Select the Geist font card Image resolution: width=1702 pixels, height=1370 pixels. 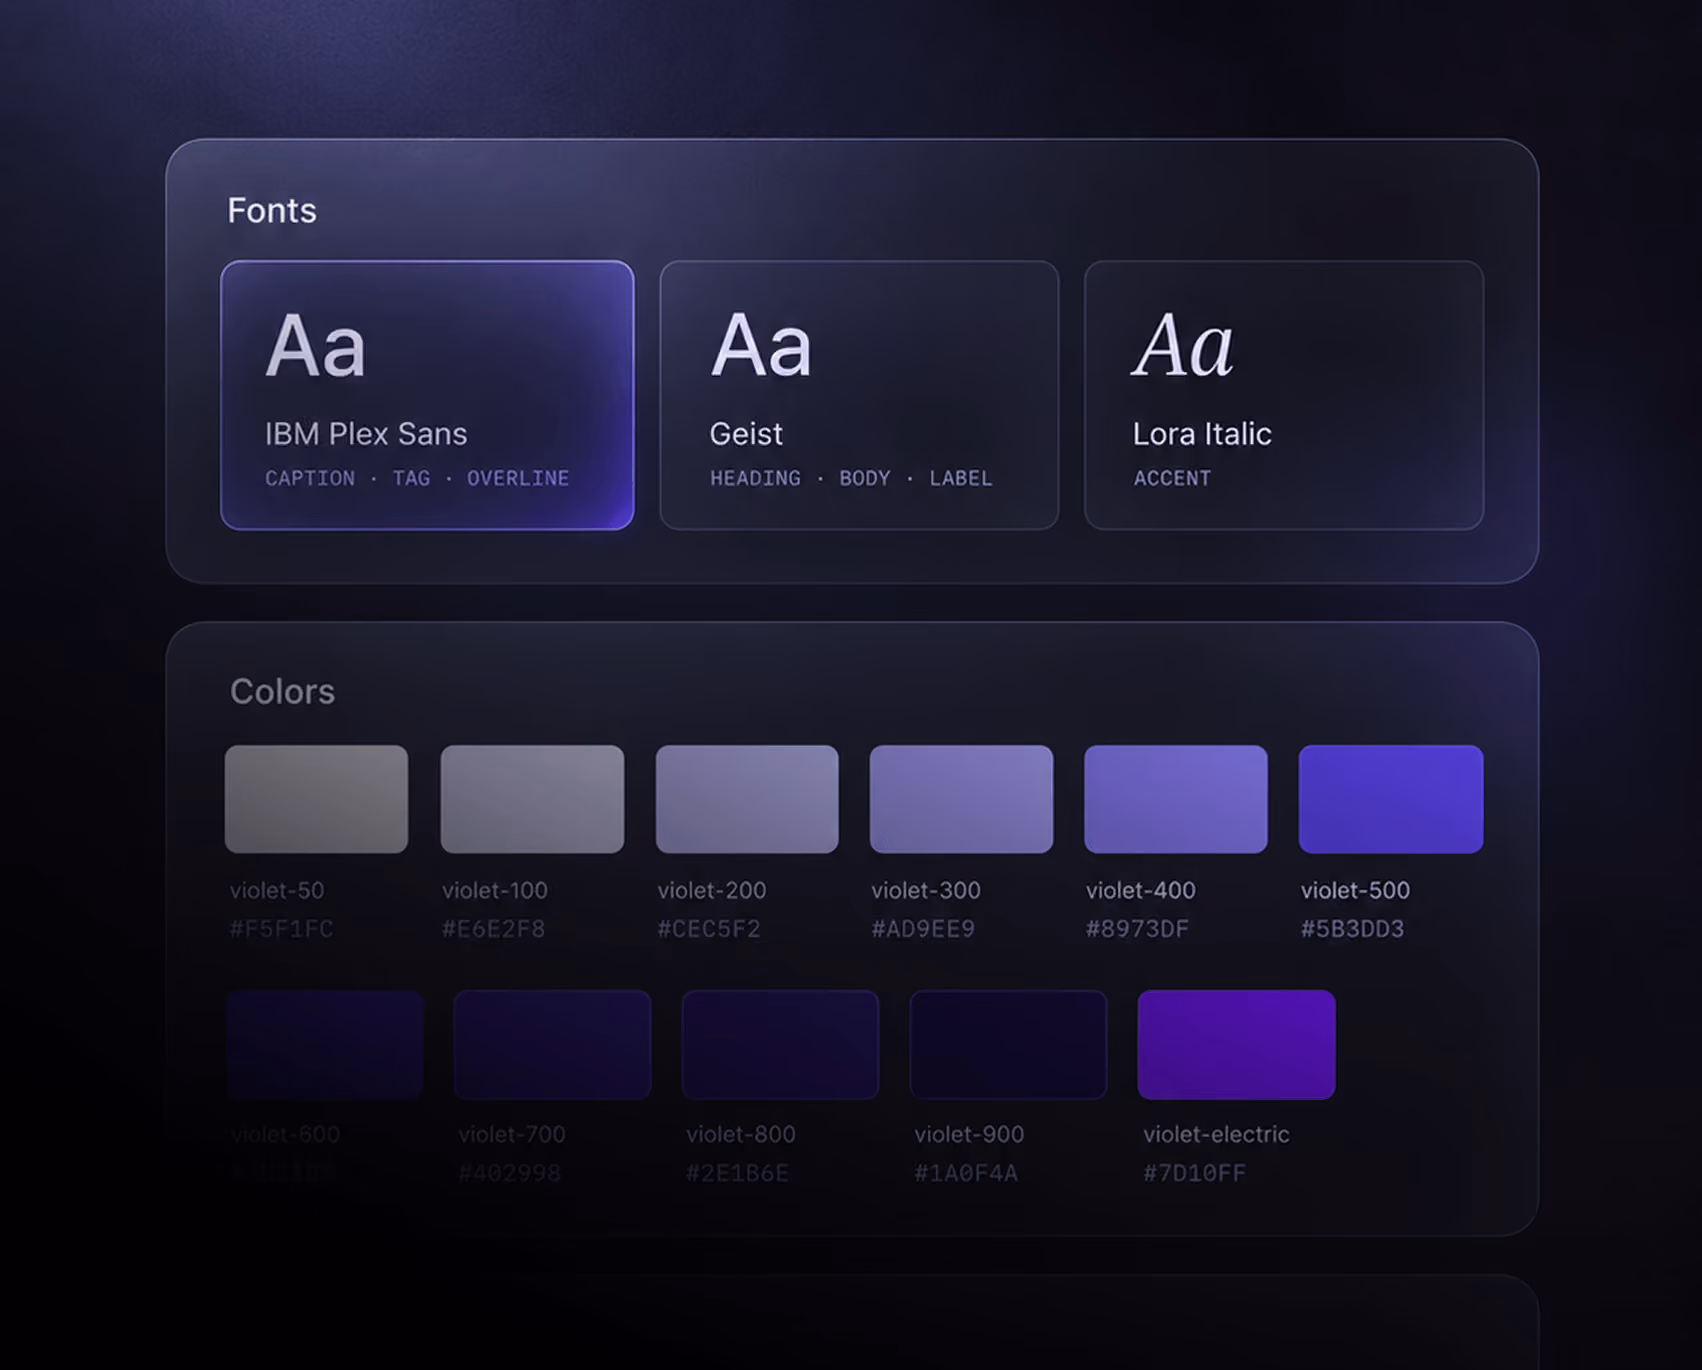pyautogui.click(x=859, y=395)
